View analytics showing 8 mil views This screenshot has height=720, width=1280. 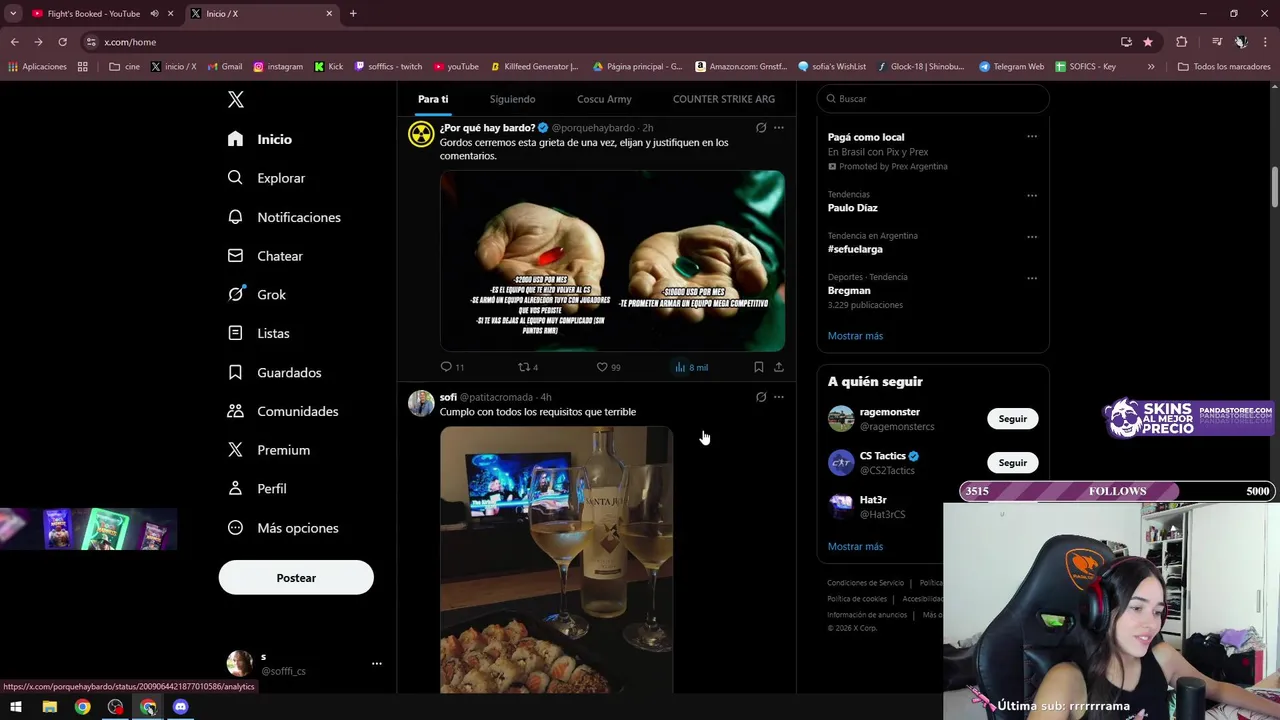pyautogui.click(x=691, y=367)
